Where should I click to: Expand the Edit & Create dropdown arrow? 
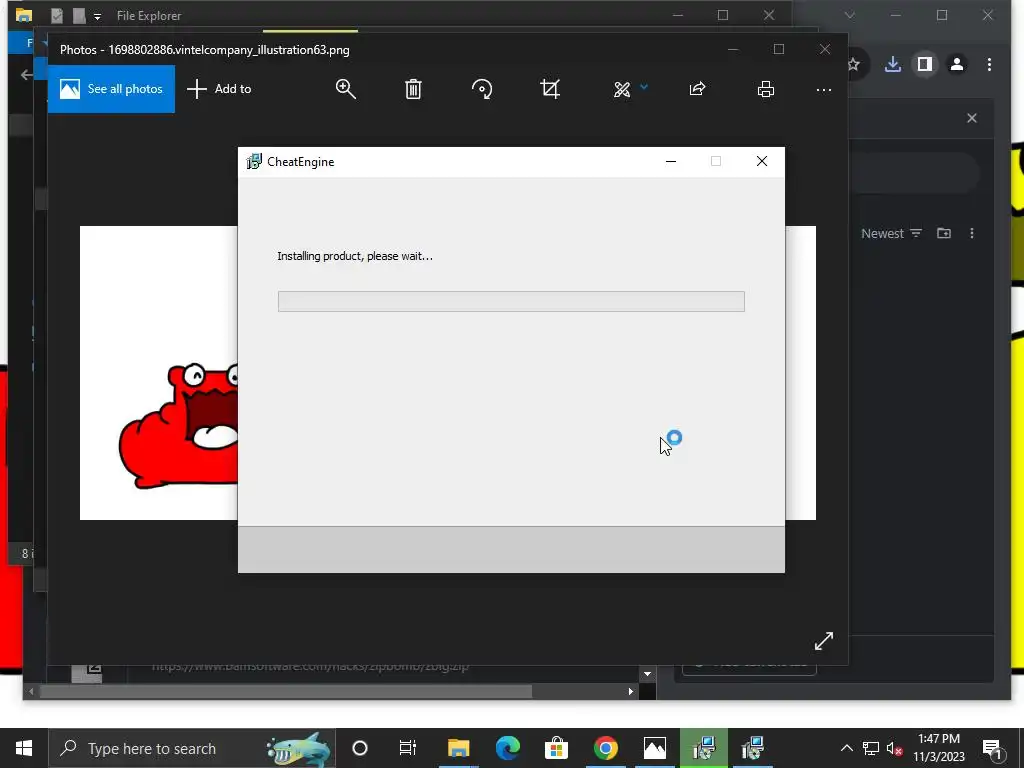coord(644,86)
